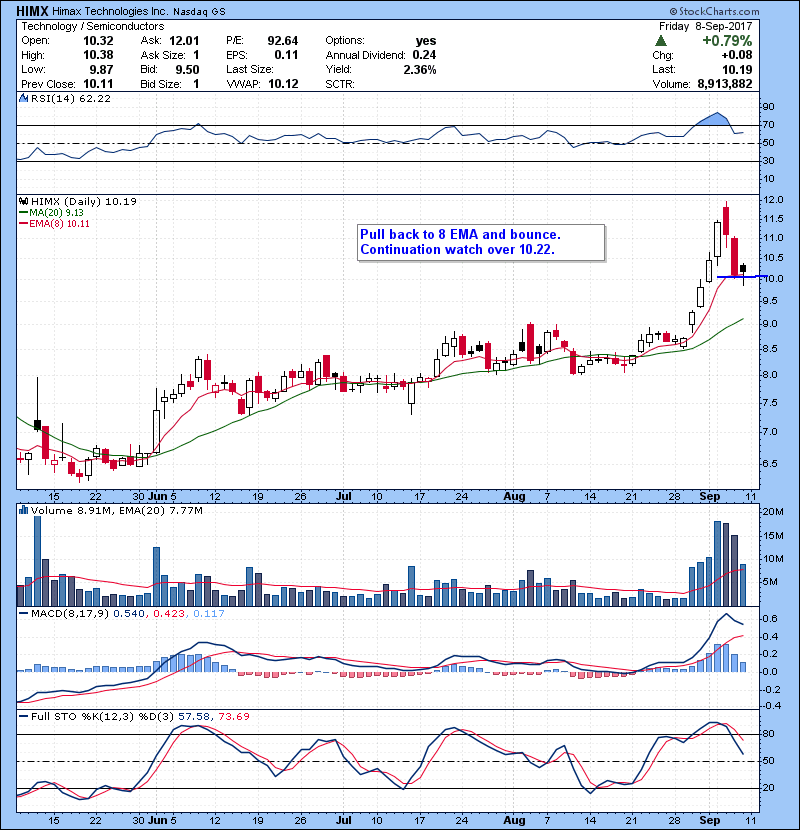Click the +0.79% percent change value
This screenshot has height=830, width=800.
point(727,41)
